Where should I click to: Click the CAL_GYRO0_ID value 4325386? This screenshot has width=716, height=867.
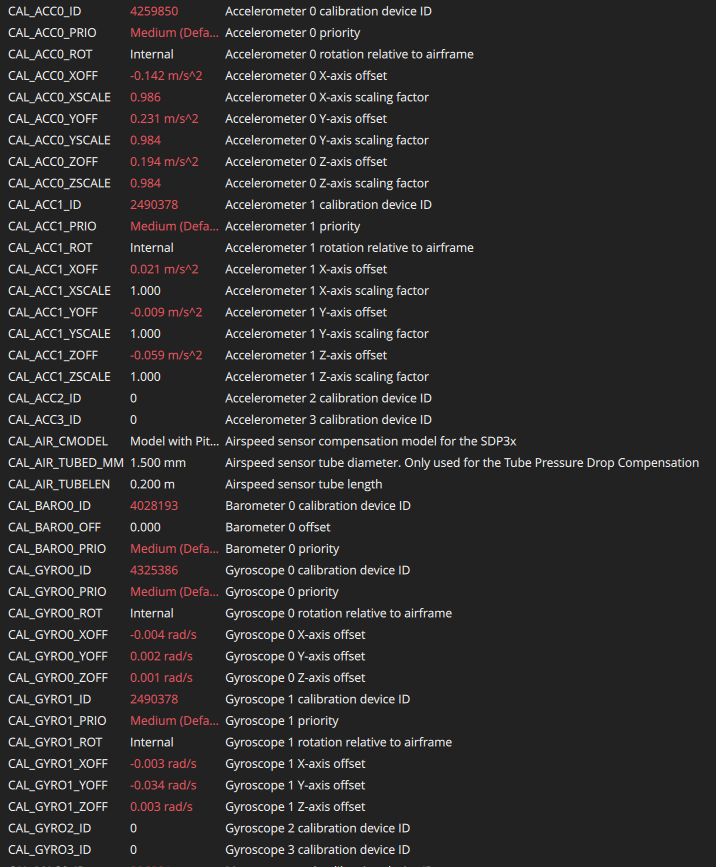coord(154,570)
